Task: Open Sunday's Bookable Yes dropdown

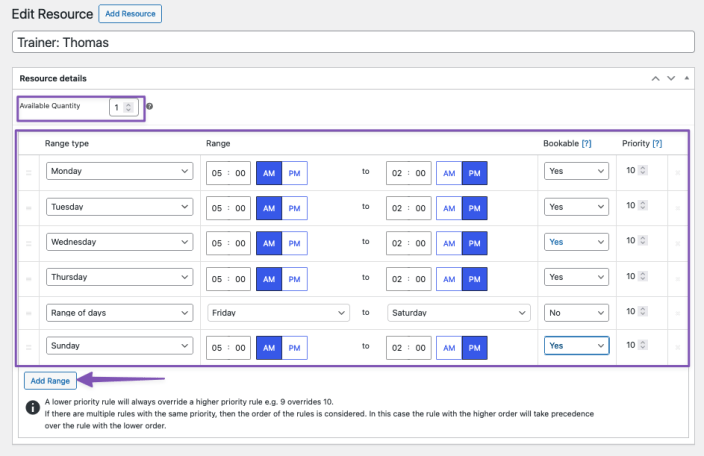Action: [576, 346]
